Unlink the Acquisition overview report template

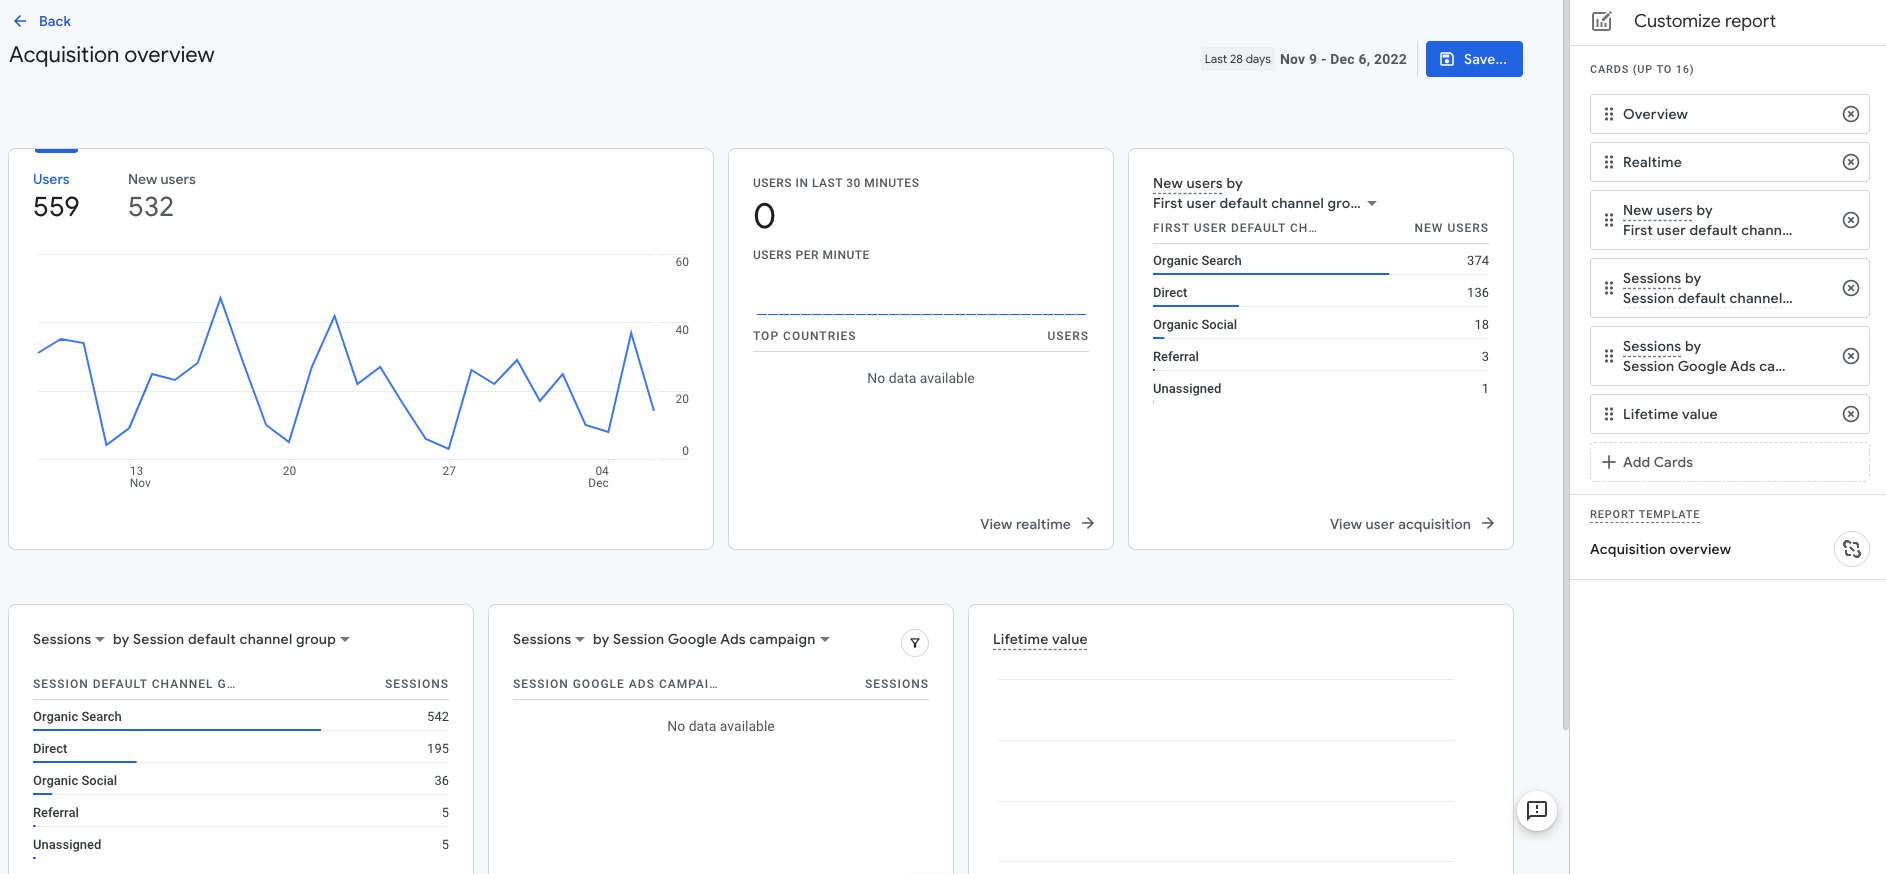point(1851,549)
